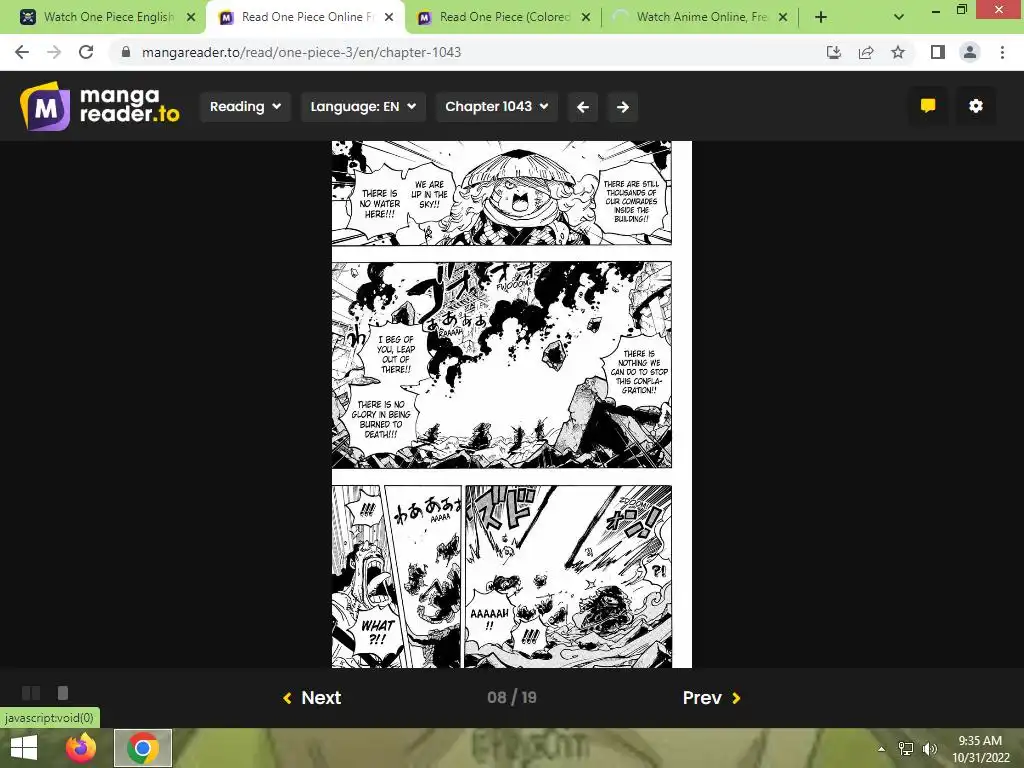The image size is (1024, 768).
Task: Show hidden system tray icons
Action: (881, 749)
